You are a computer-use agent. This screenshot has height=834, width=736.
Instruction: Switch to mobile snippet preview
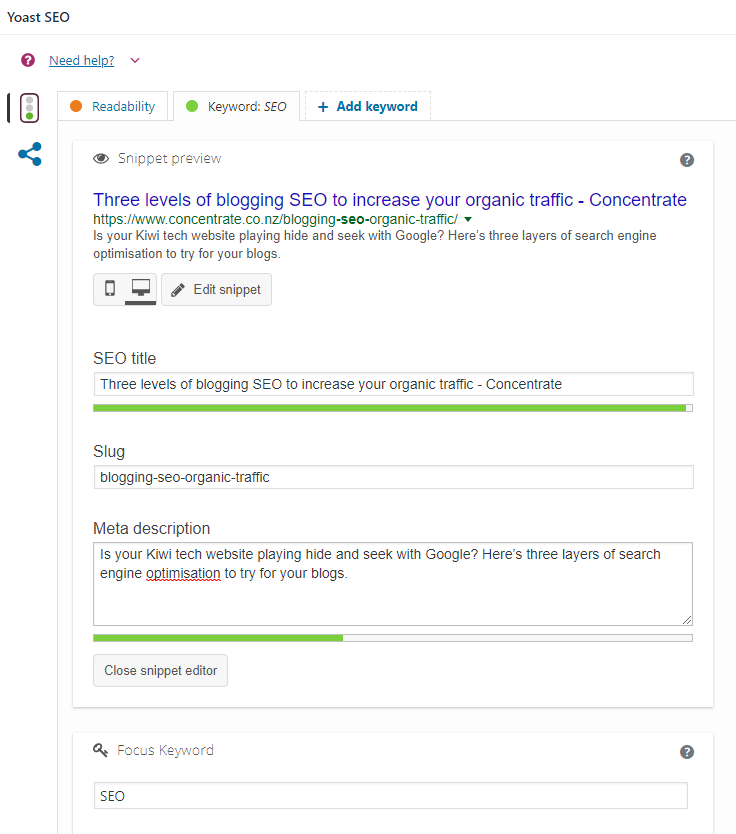coord(110,289)
